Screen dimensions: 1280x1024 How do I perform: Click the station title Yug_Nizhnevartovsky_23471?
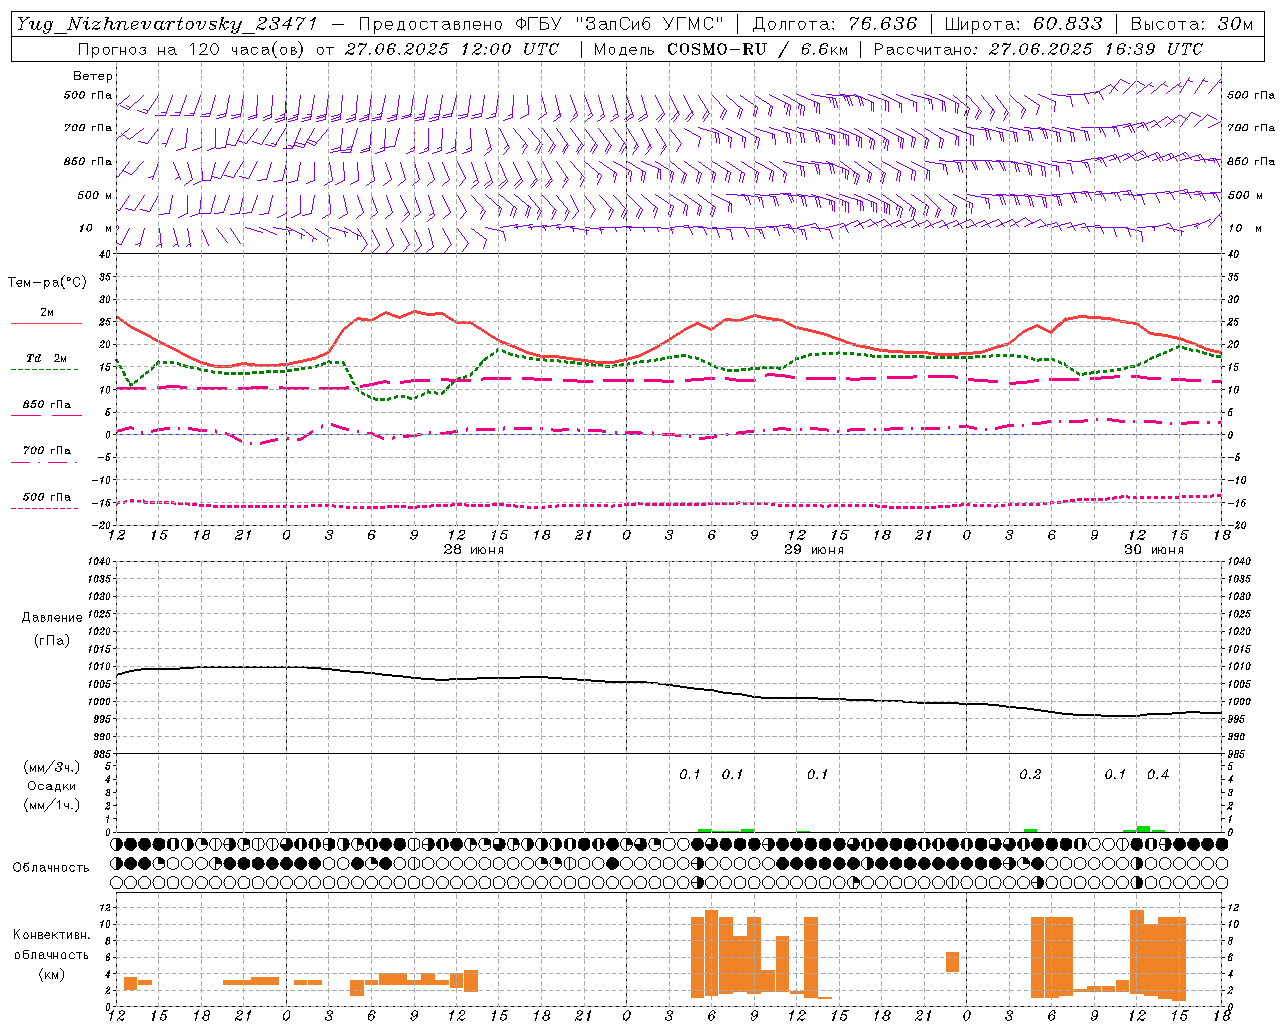click(166, 24)
